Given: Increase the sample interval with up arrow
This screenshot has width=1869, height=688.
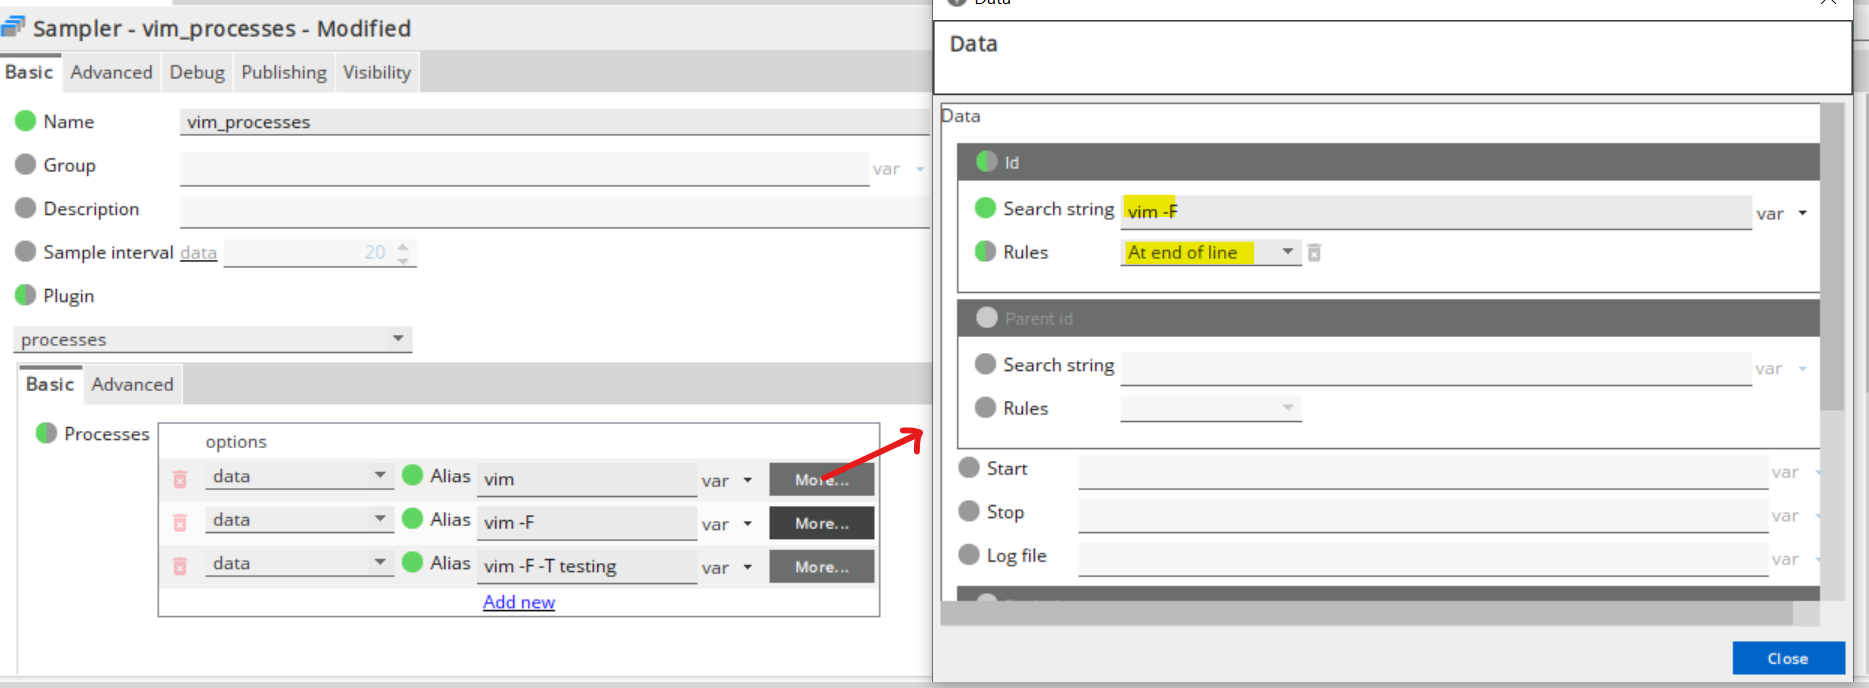Looking at the screenshot, I should tap(402, 246).
